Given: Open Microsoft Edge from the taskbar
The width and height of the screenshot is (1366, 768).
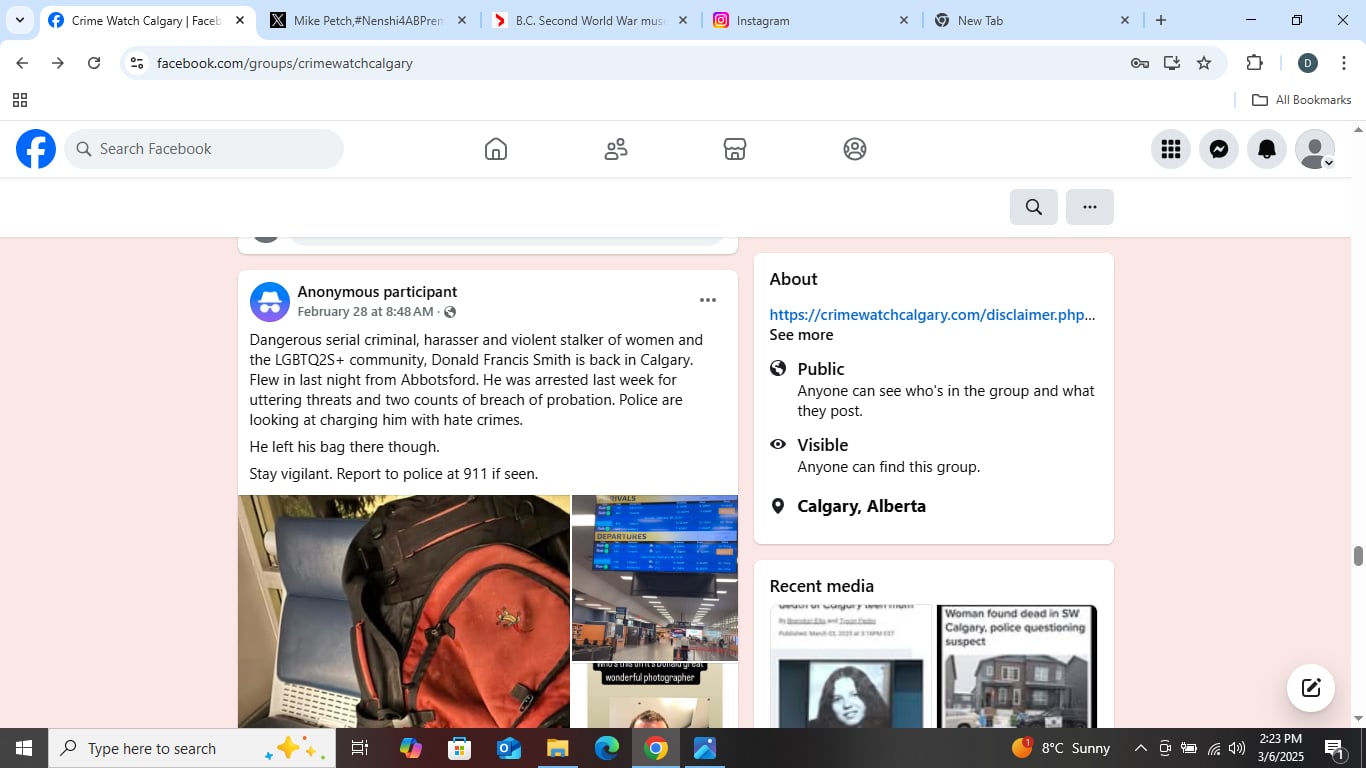Looking at the screenshot, I should (x=607, y=748).
